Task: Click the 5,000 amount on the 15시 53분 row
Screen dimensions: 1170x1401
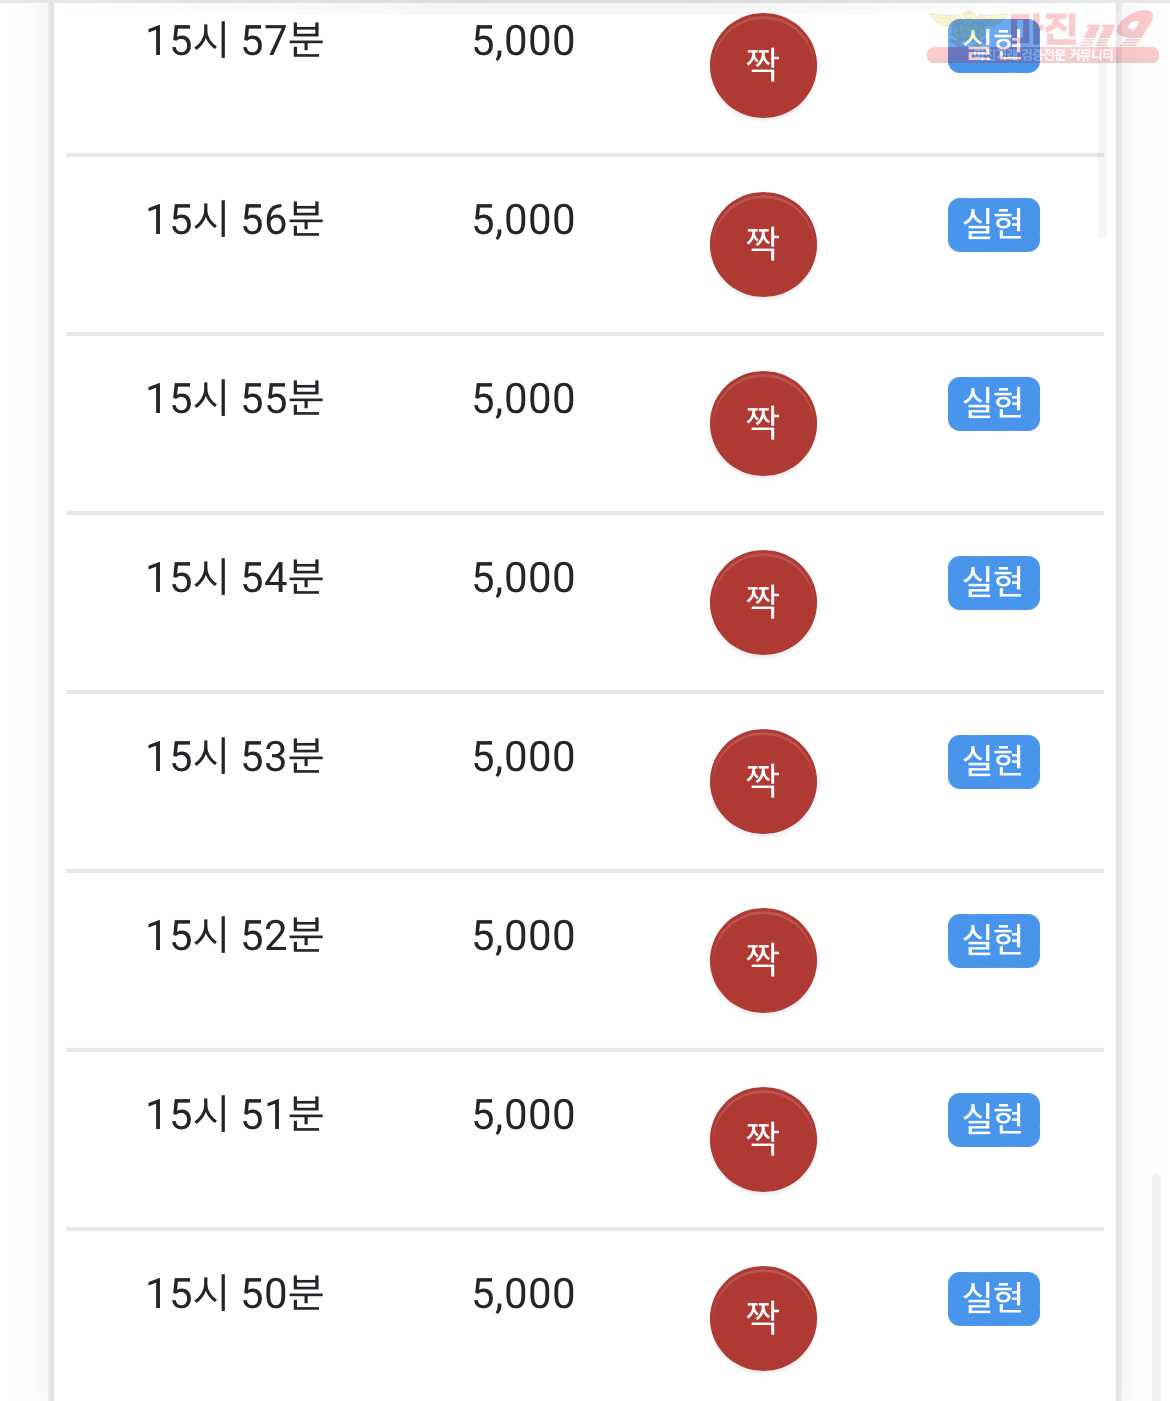Action: (524, 757)
